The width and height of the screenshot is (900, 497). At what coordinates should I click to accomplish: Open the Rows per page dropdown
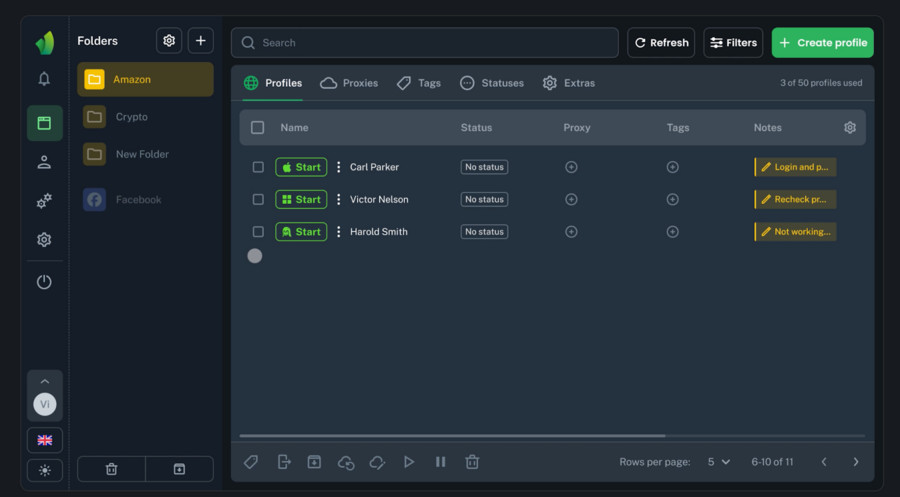[x=718, y=462]
